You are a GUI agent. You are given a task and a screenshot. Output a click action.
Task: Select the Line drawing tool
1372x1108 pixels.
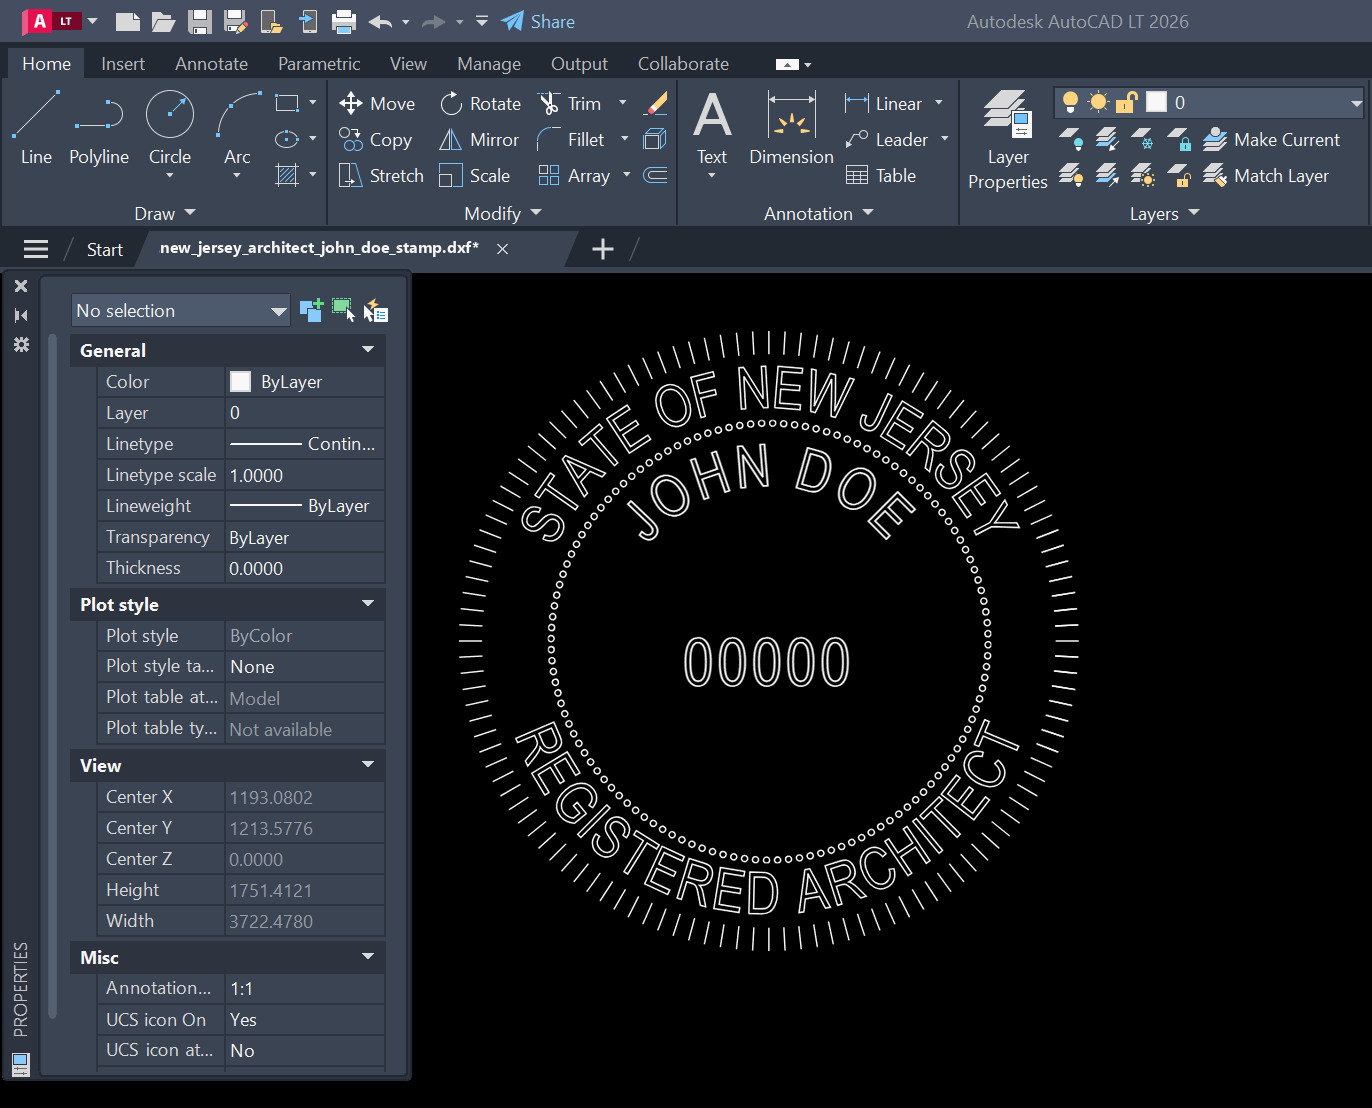(x=36, y=128)
